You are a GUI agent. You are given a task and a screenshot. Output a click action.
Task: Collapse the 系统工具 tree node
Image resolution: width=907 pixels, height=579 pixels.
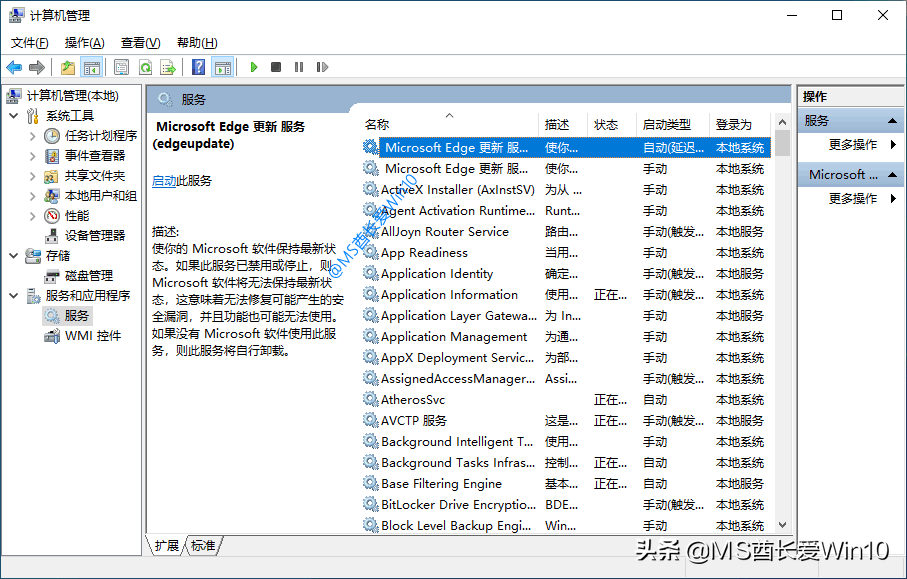14,116
